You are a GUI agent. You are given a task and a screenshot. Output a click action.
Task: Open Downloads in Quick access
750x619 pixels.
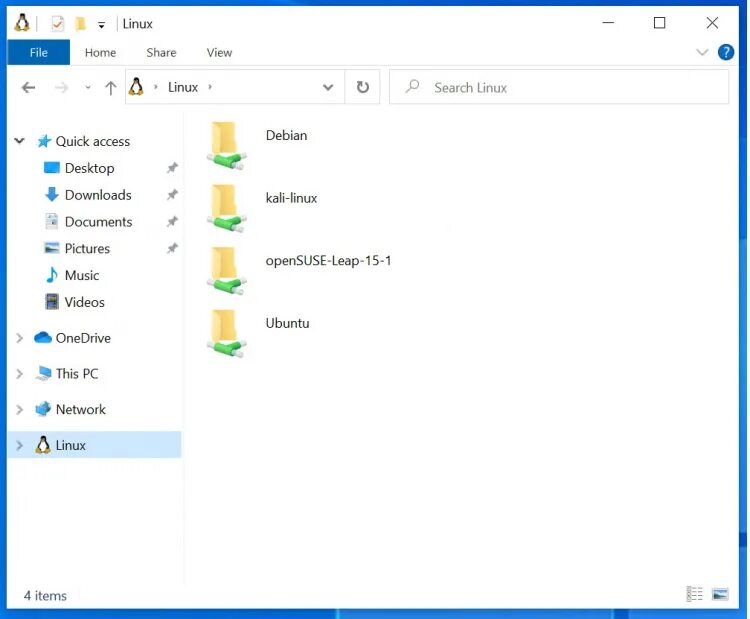click(98, 195)
